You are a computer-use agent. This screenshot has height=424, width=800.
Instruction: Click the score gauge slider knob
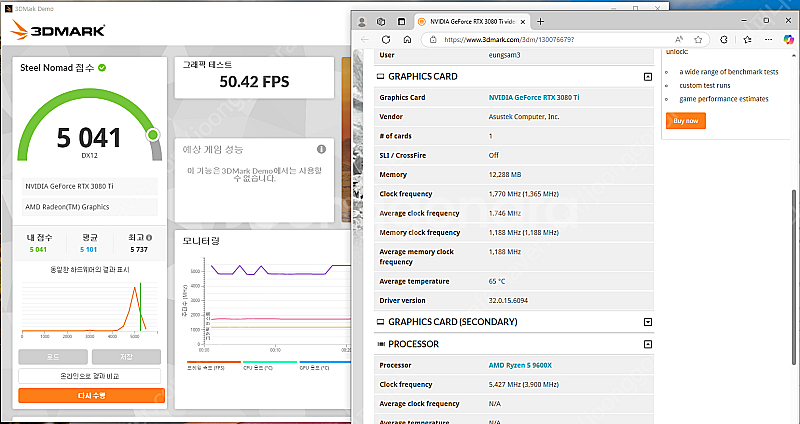(x=153, y=135)
